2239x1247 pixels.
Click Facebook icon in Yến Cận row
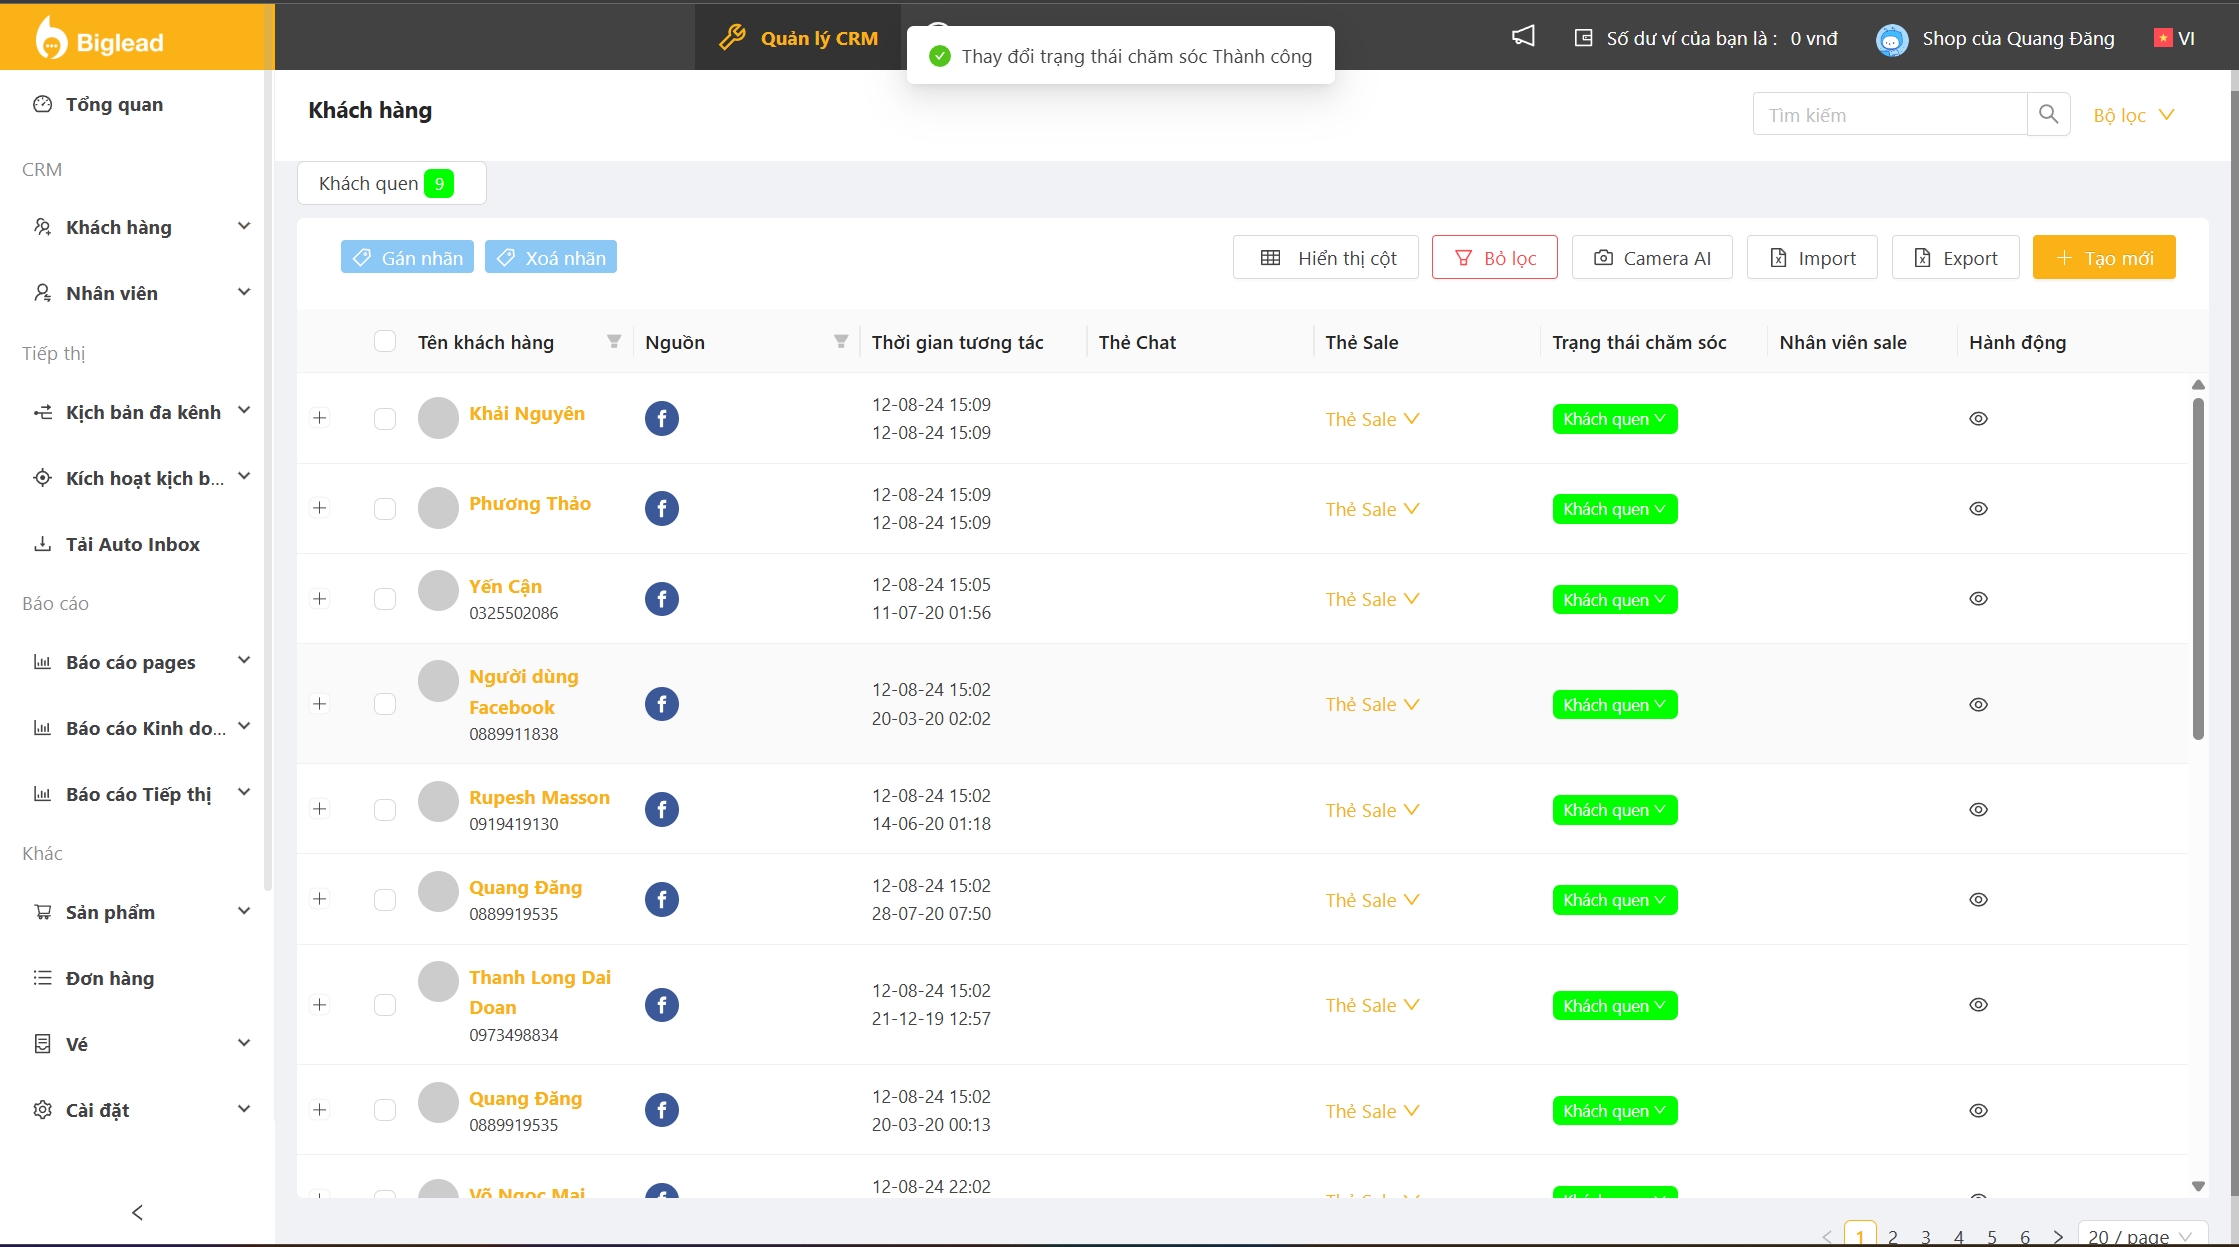click(662, 599)
